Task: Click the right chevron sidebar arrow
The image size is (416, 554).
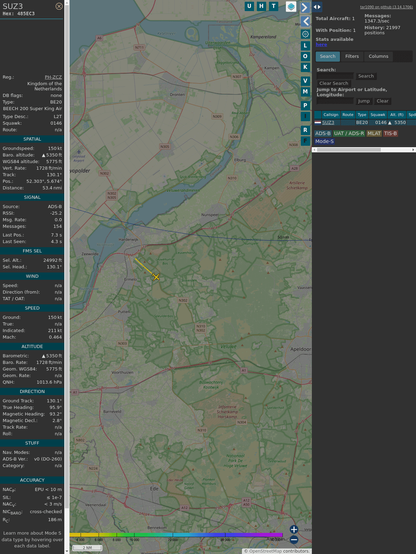Action: pos(305,7)
